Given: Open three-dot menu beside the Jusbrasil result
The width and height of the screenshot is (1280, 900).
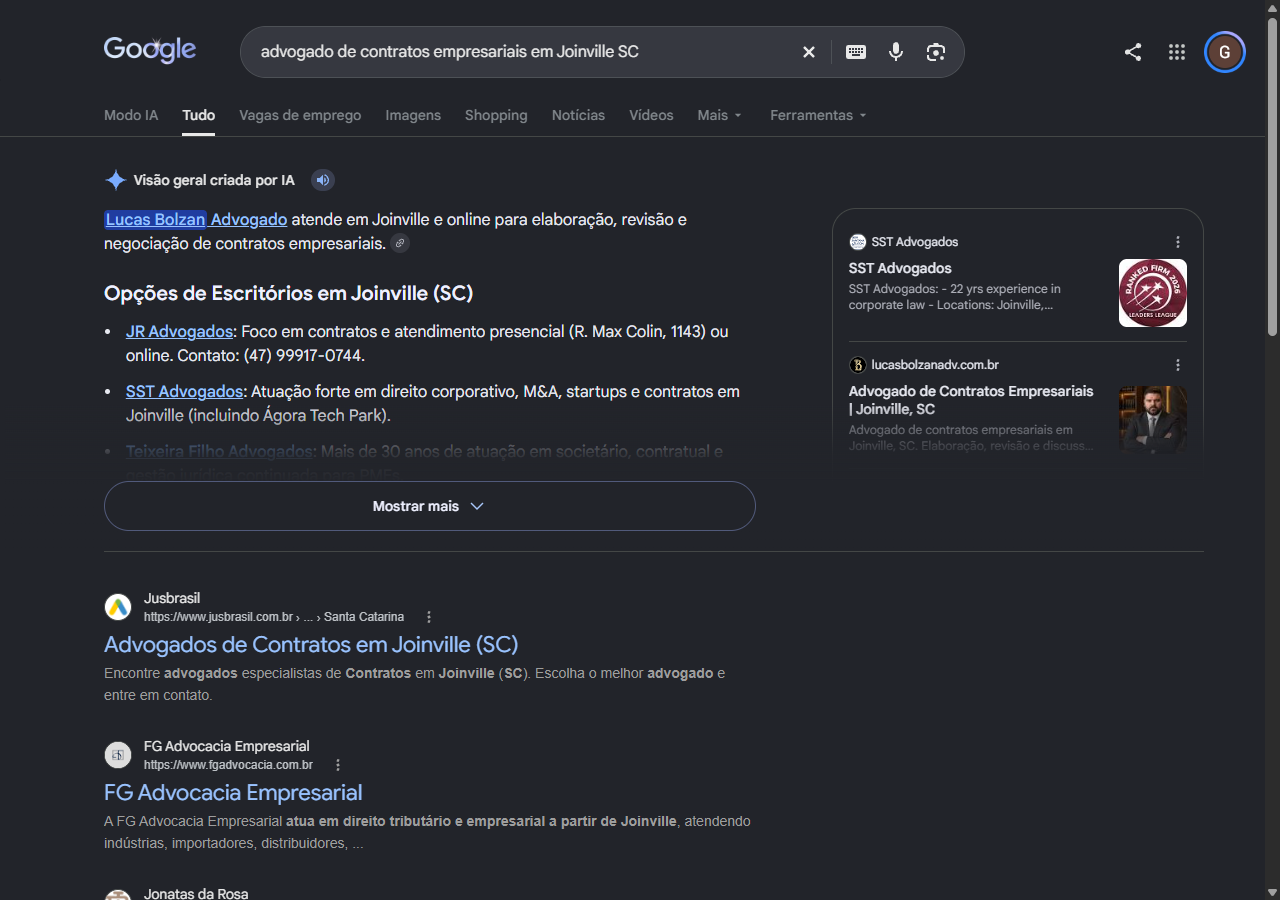Looking at the screenshot, I should pos(429,617).
